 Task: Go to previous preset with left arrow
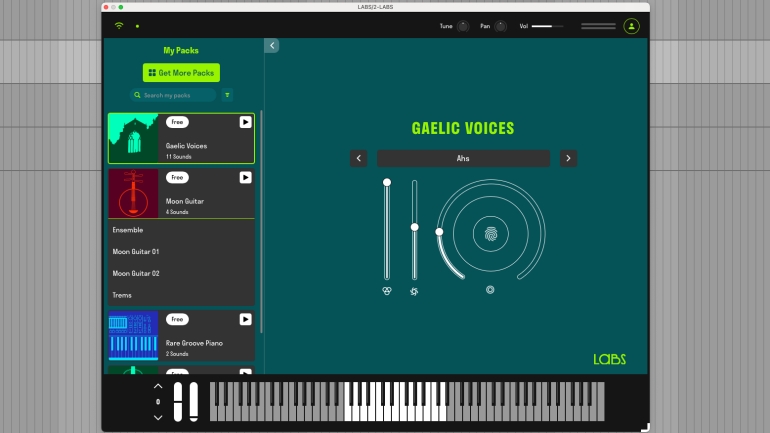[x=358, y=158]
